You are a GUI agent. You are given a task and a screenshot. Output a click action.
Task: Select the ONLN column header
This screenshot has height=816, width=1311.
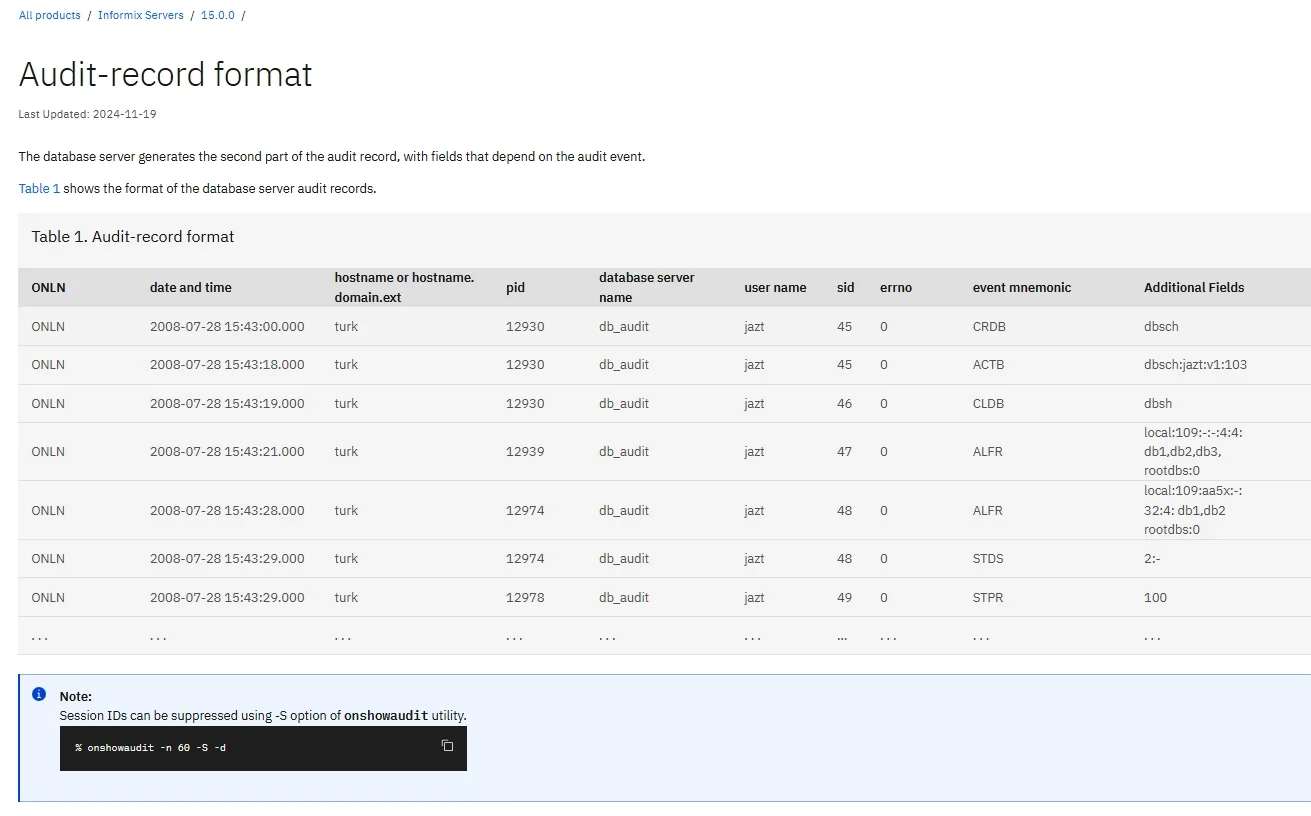pyautogui.click(x=48, y=287)
